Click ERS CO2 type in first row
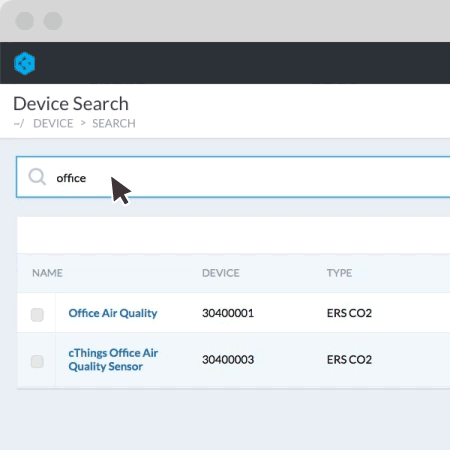This screenshot has height=450, width=450. point(349,313)
